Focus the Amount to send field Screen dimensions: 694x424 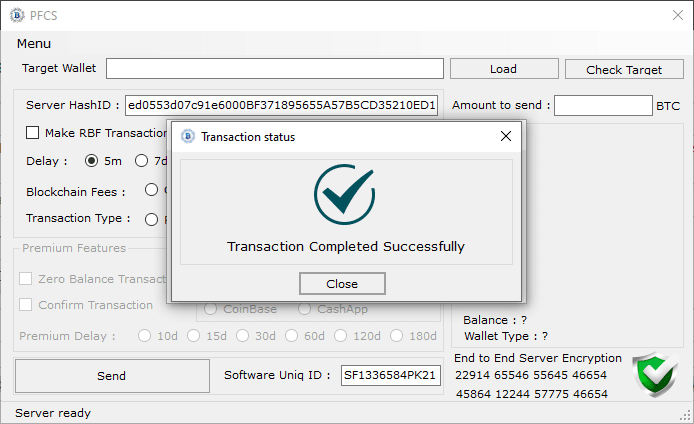click(x=602, y=105)
